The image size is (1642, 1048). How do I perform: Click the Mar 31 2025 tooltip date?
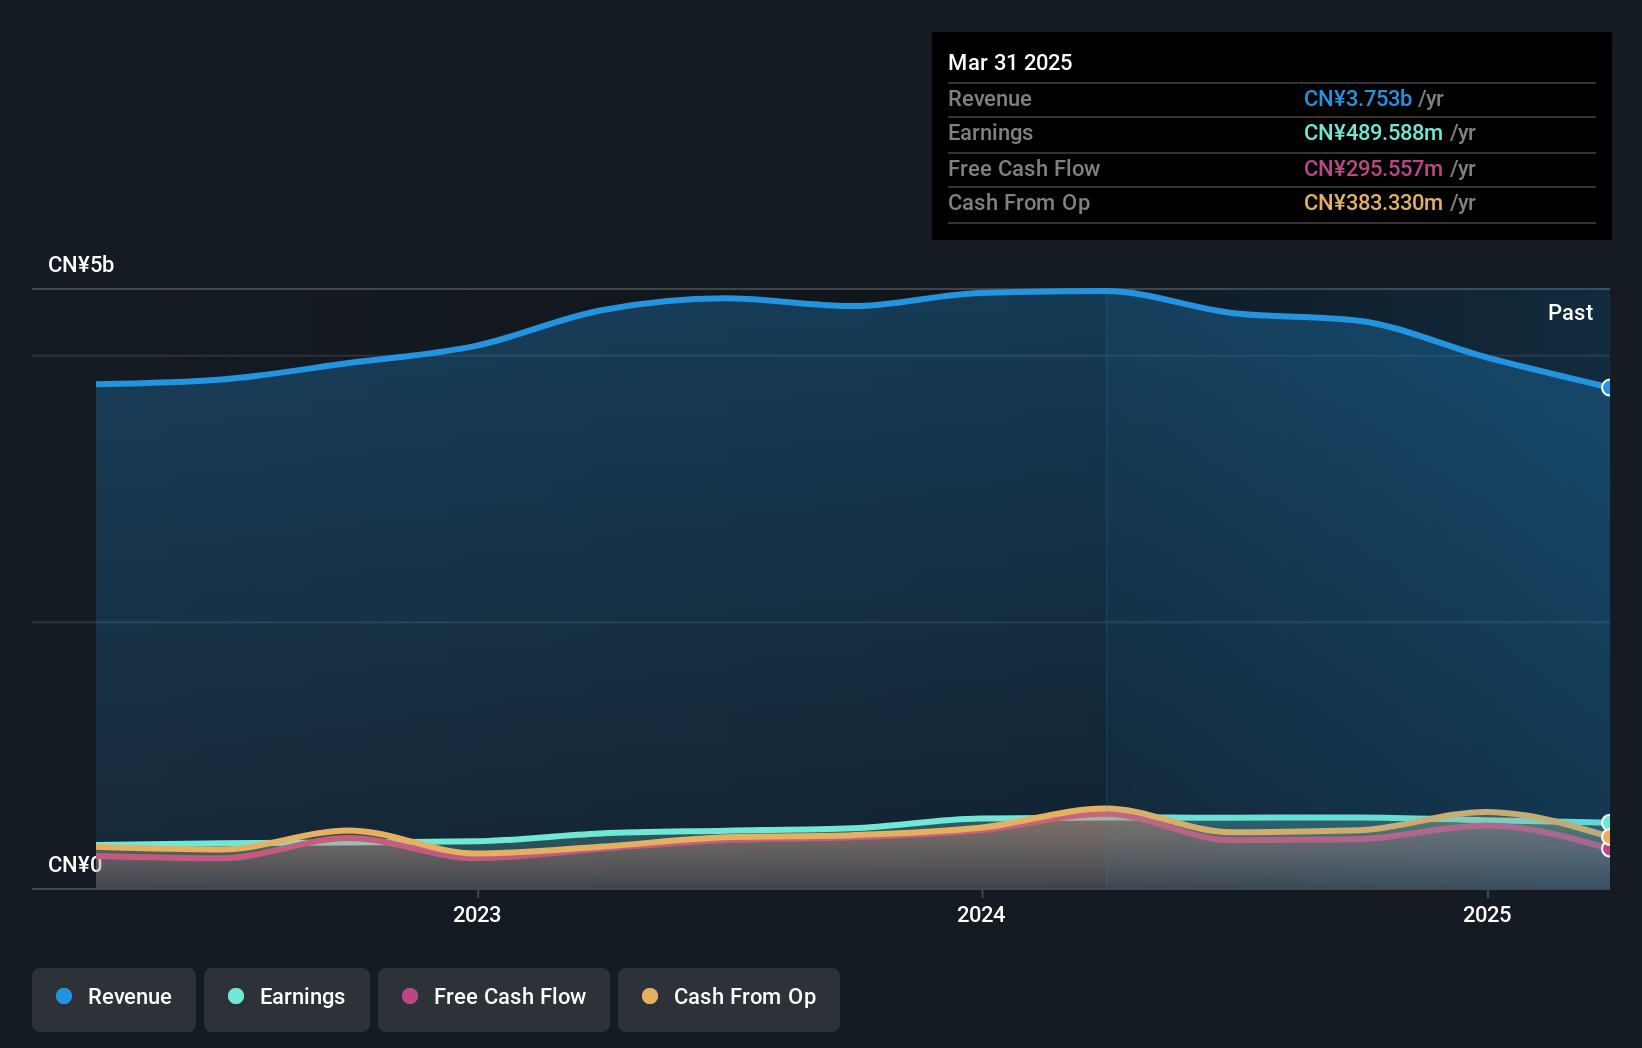tap(1010, 62)
